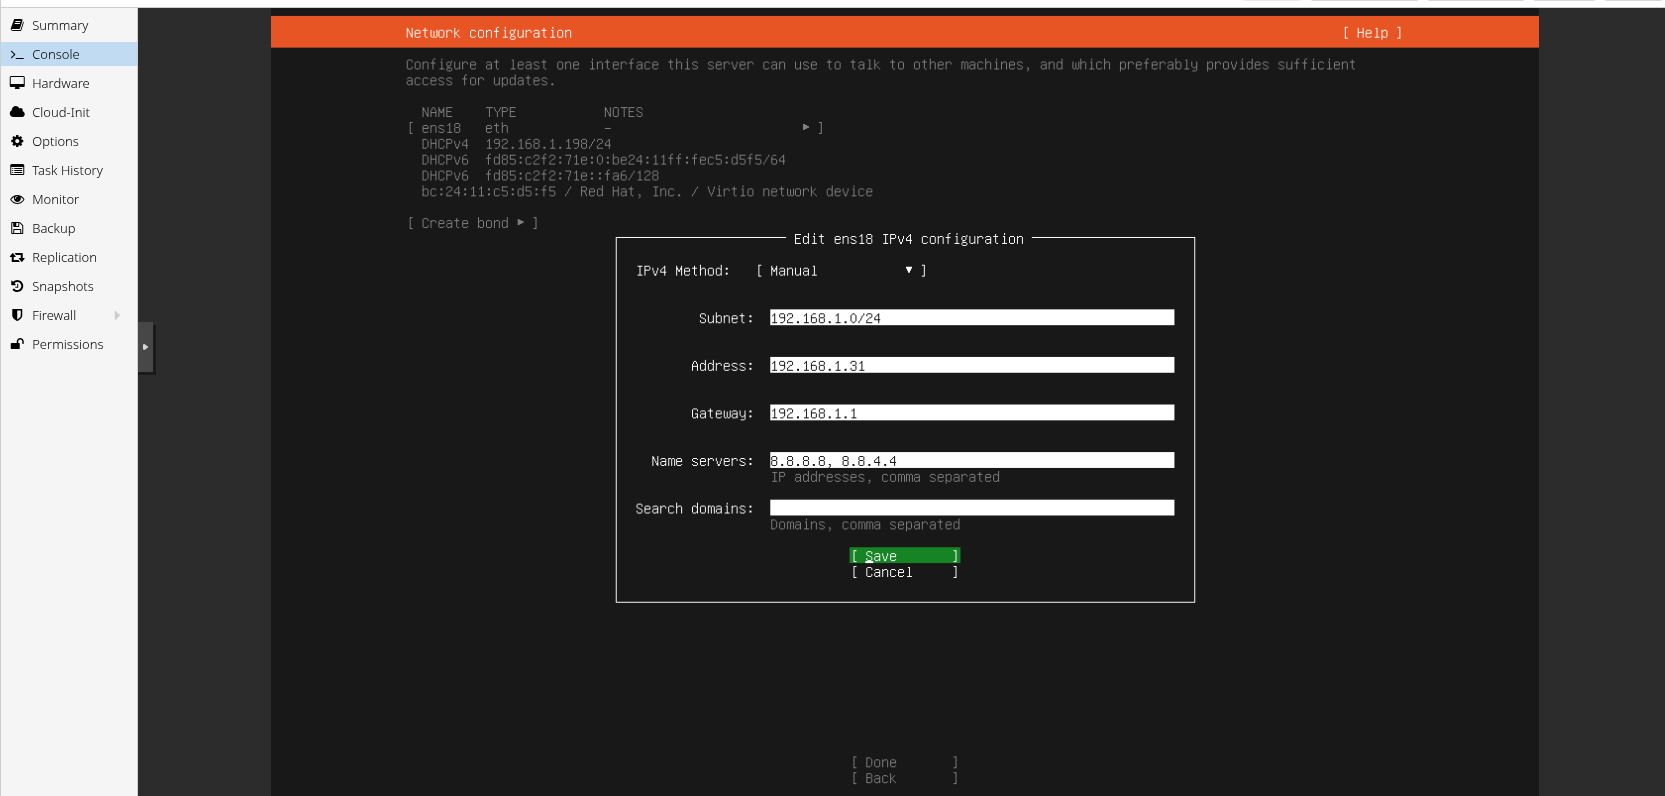Screen dimensions: 1665x796
Task: Cancel the IPv4 configuration dialog
Action: click(x=905, y=572)
